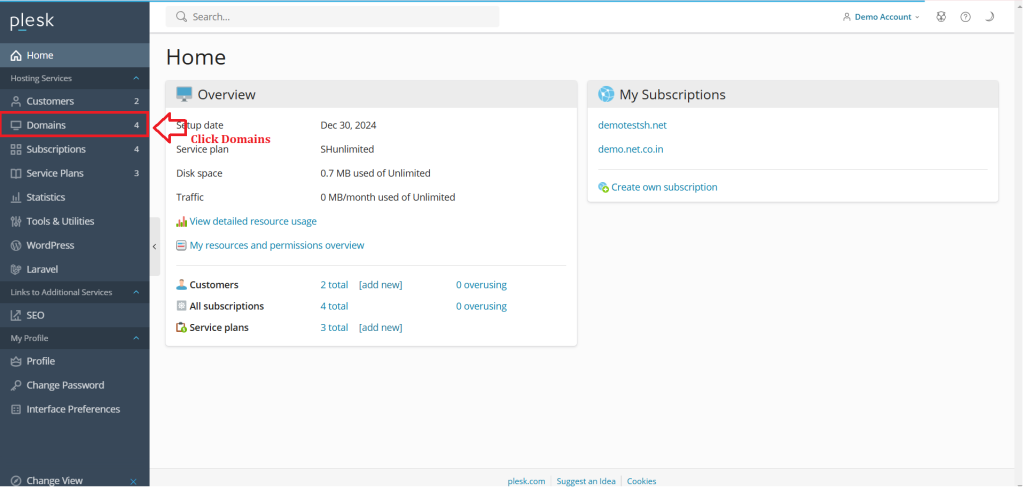
Task: Collapse the Hosting Services section
Action: (136, 78)
